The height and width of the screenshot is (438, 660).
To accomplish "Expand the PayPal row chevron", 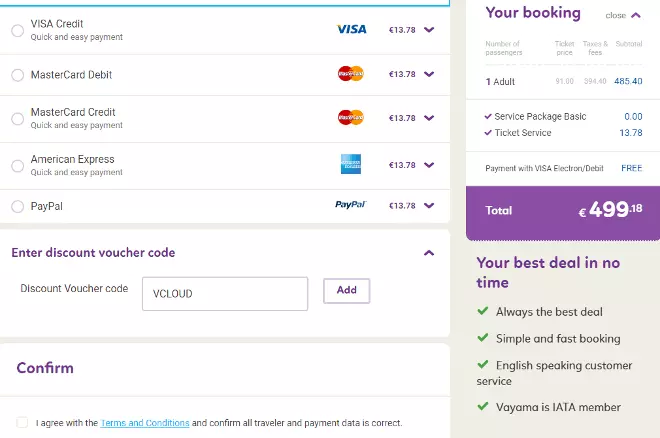I will (x=429, y=205).
